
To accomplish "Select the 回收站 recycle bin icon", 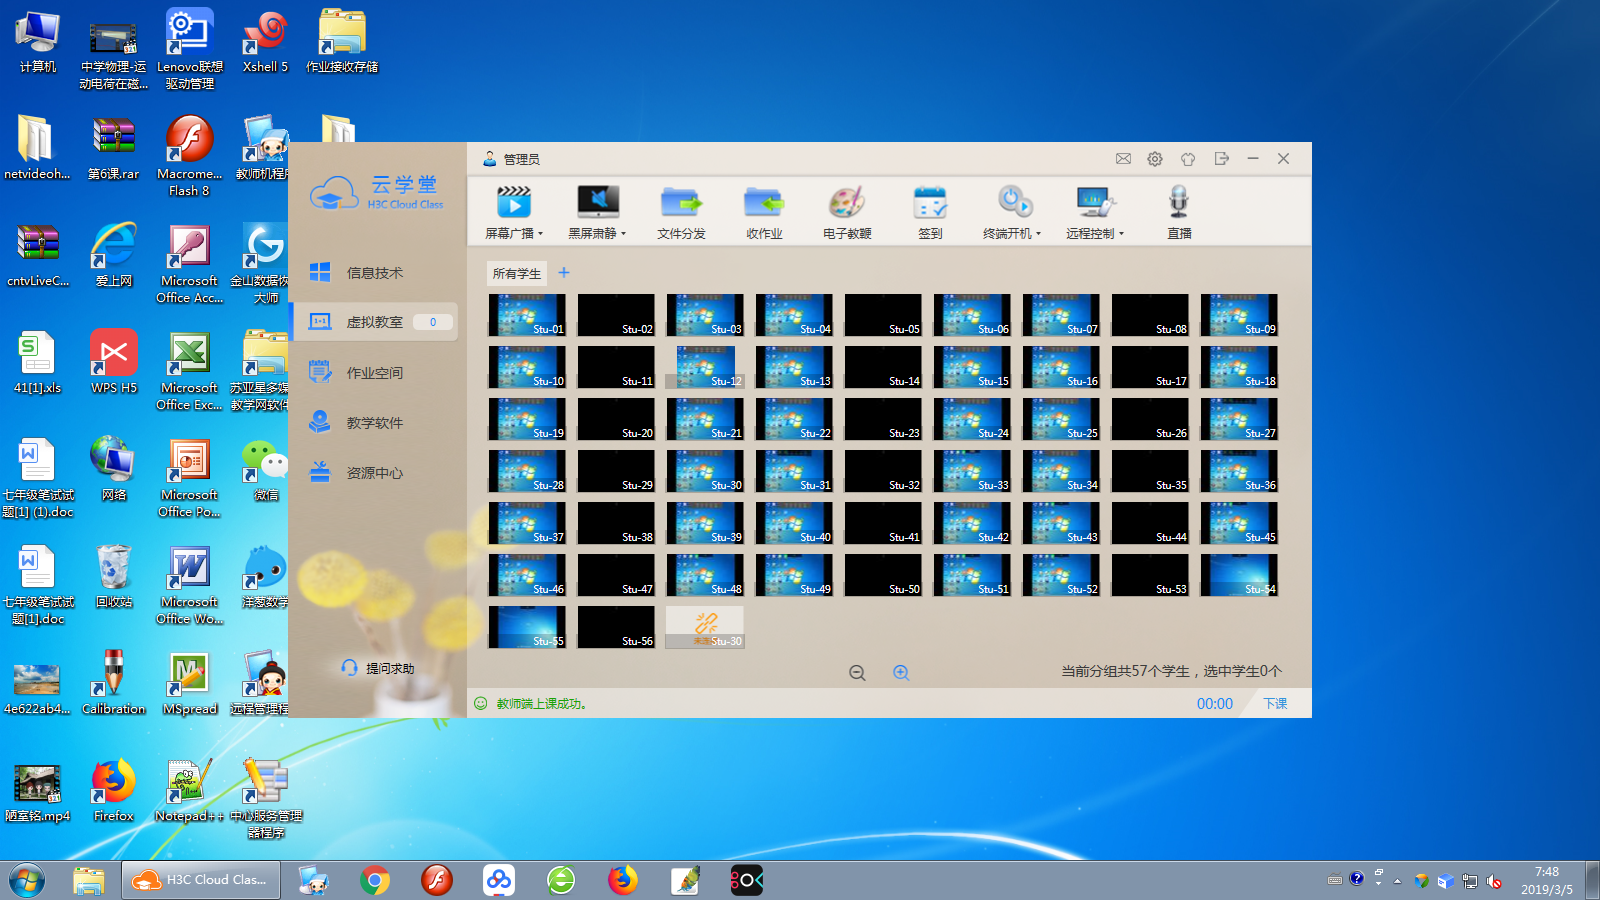I will point(113,577).
